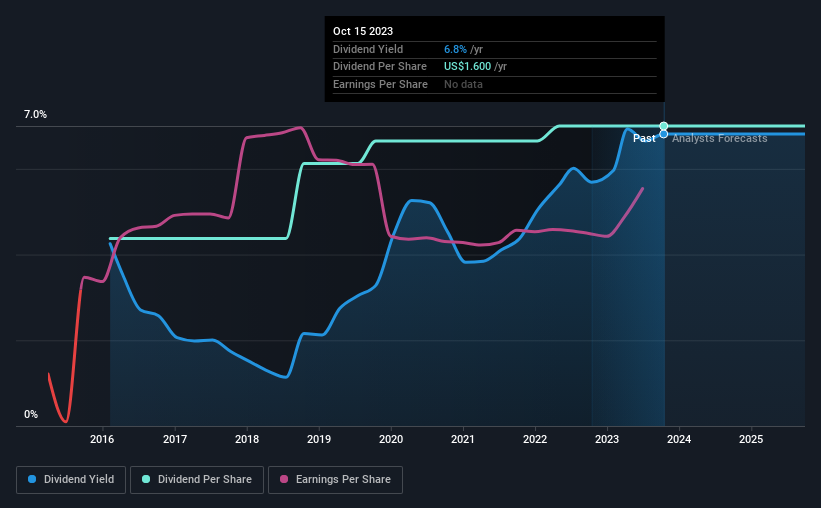Click the 2023 x-axis label
This screenshot has height=508, width=821.
[x=607, y=439]
